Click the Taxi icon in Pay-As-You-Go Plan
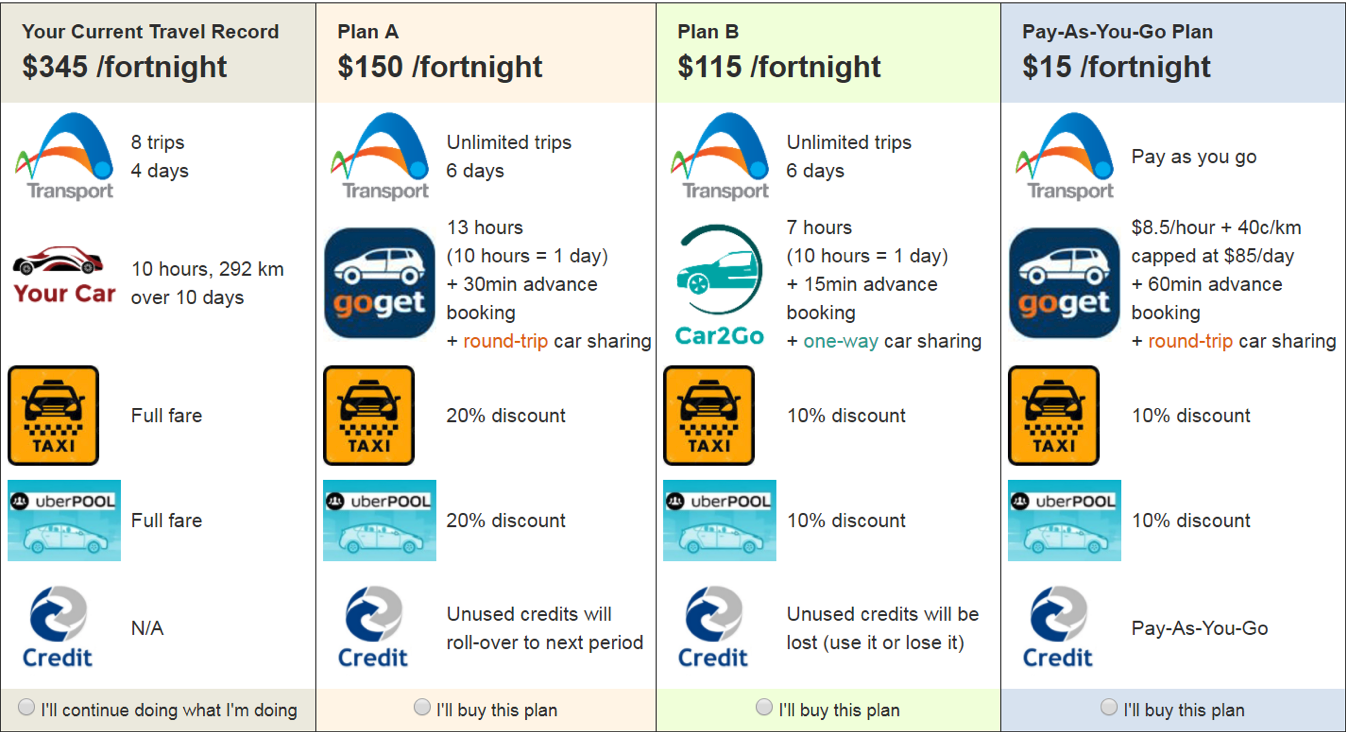 [1054, 415]
